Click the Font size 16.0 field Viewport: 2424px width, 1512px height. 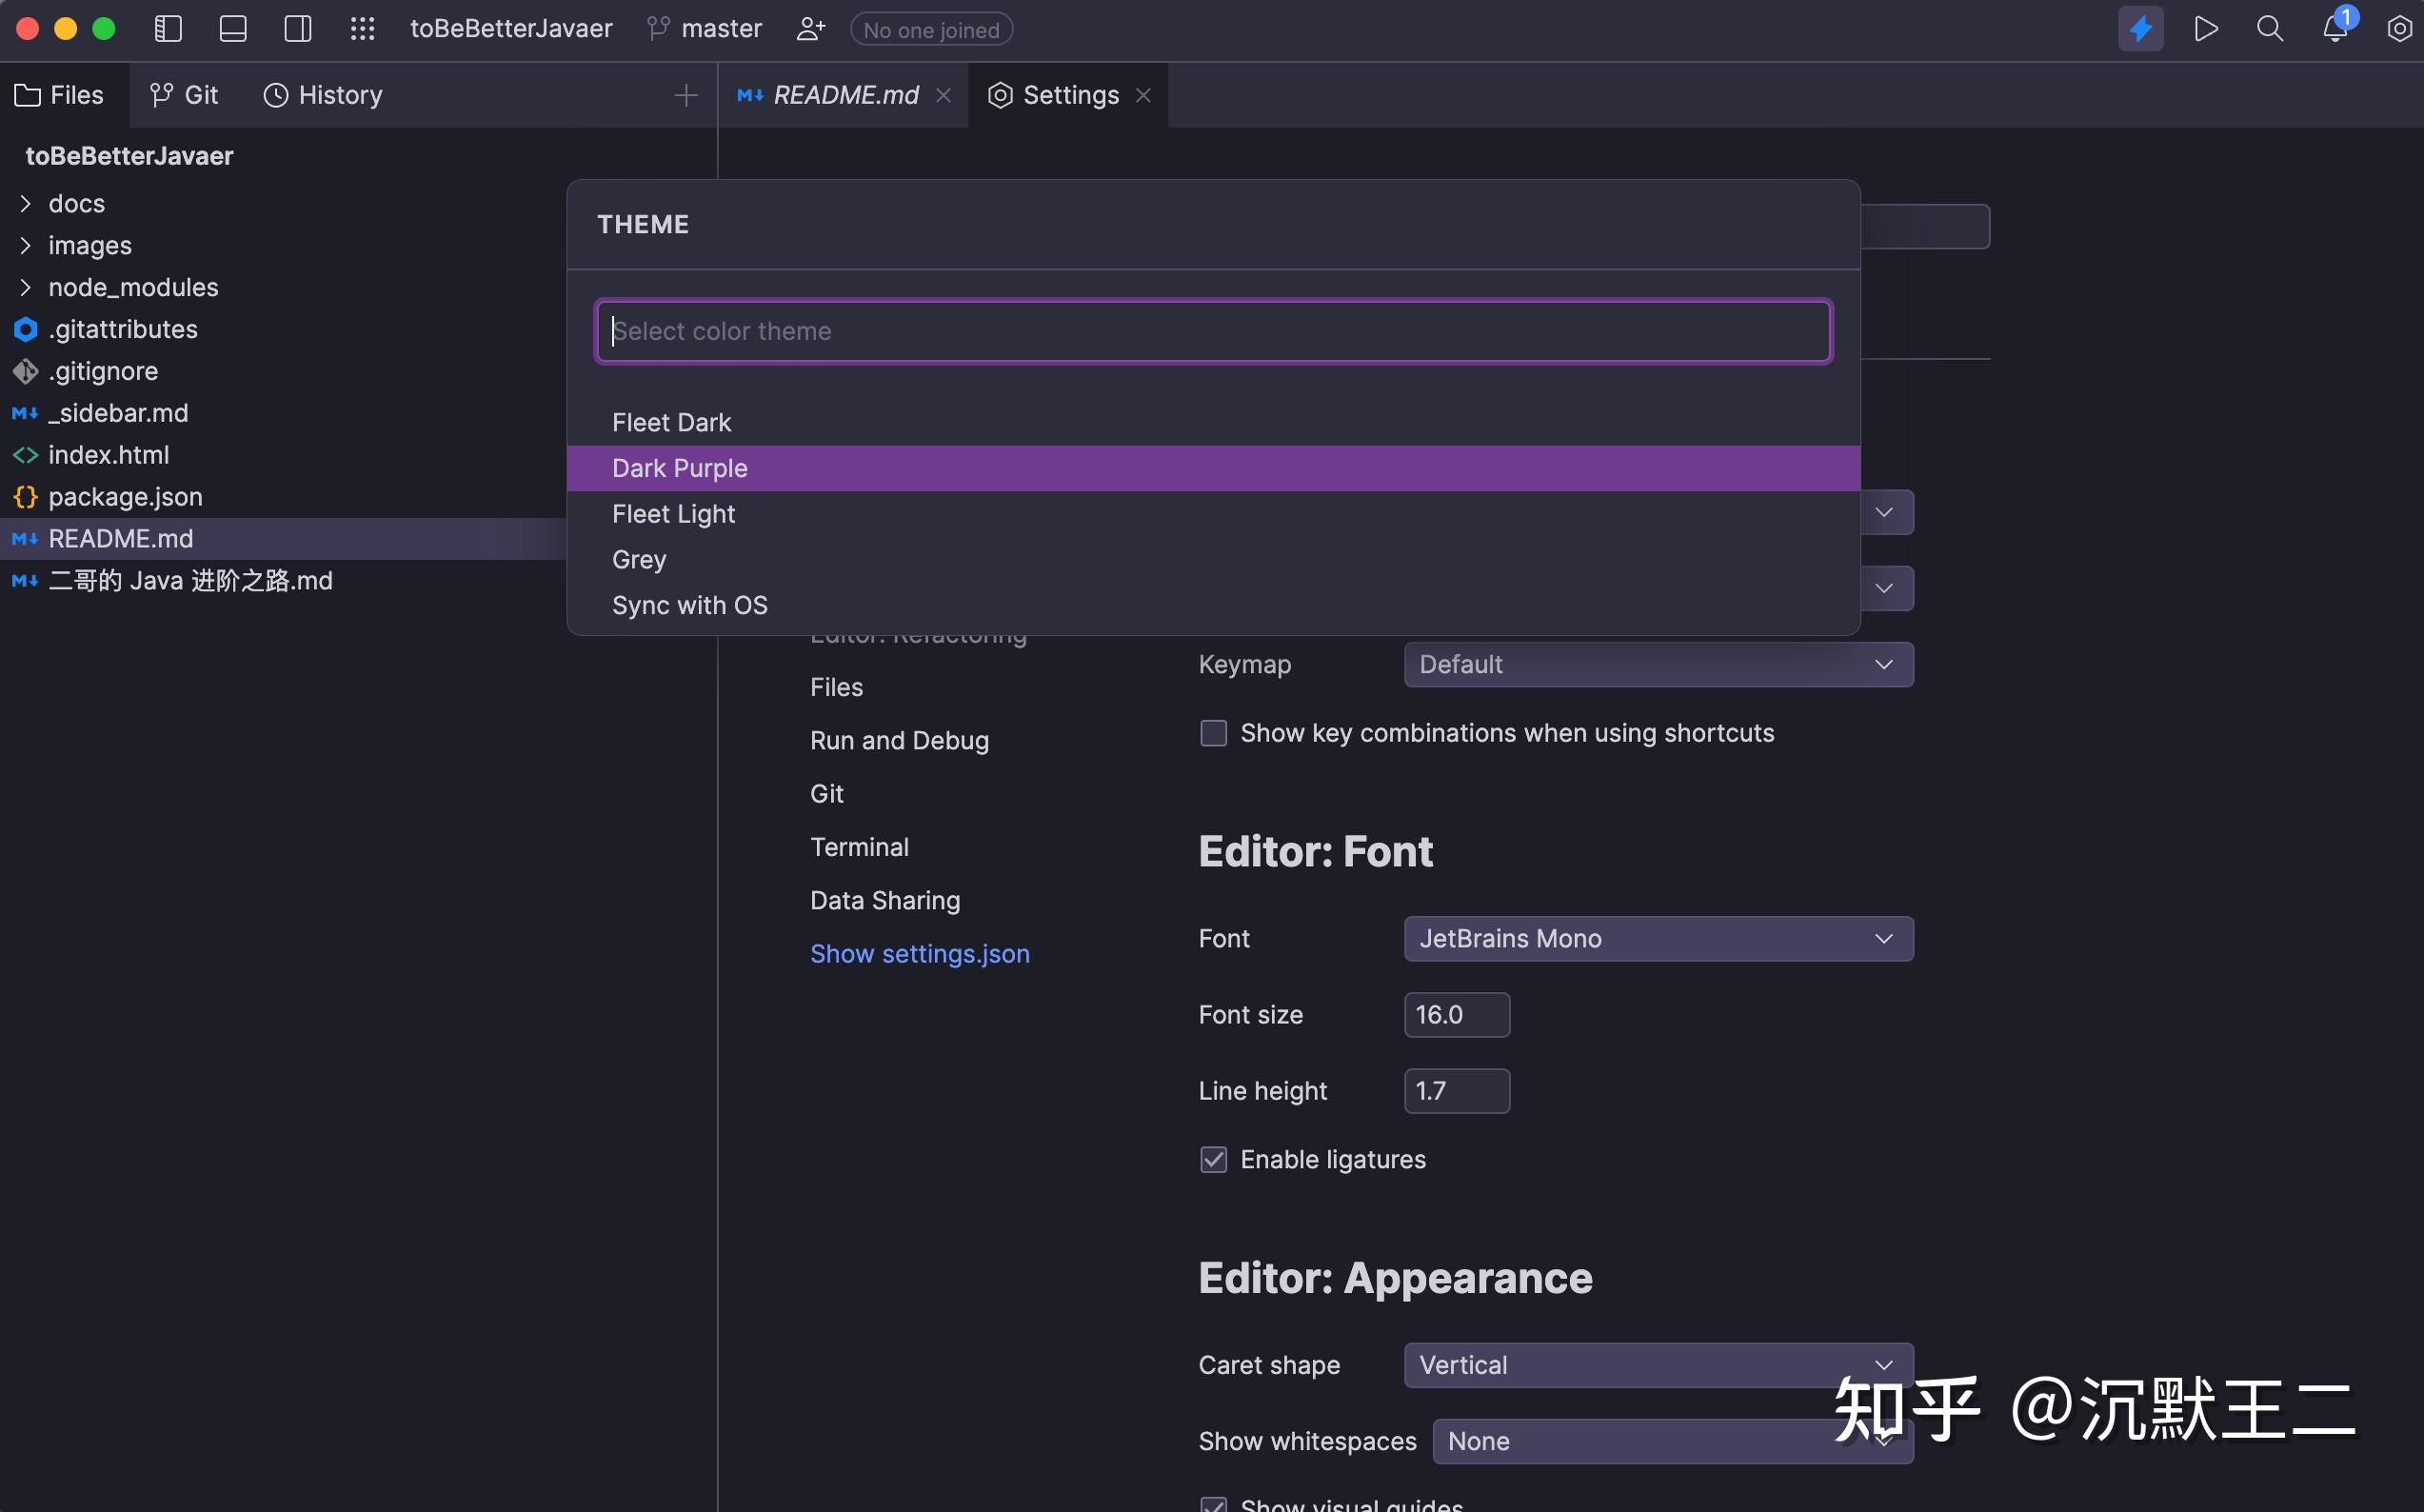(1456, 1015)
